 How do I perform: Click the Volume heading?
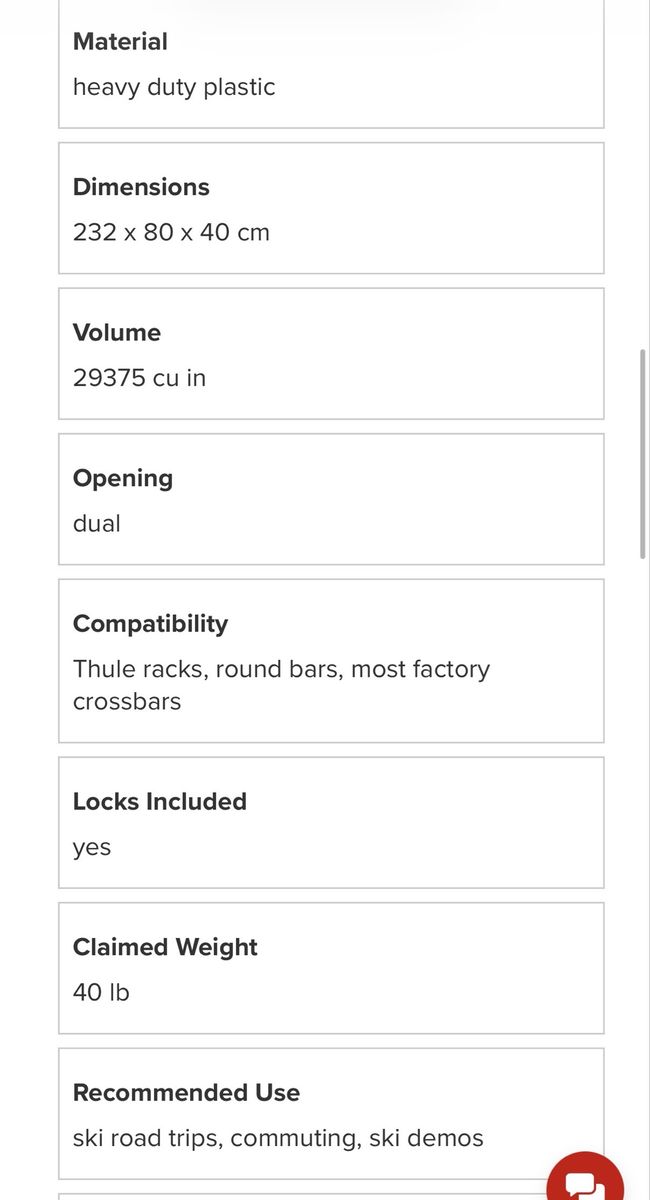[x=117, y=332]
